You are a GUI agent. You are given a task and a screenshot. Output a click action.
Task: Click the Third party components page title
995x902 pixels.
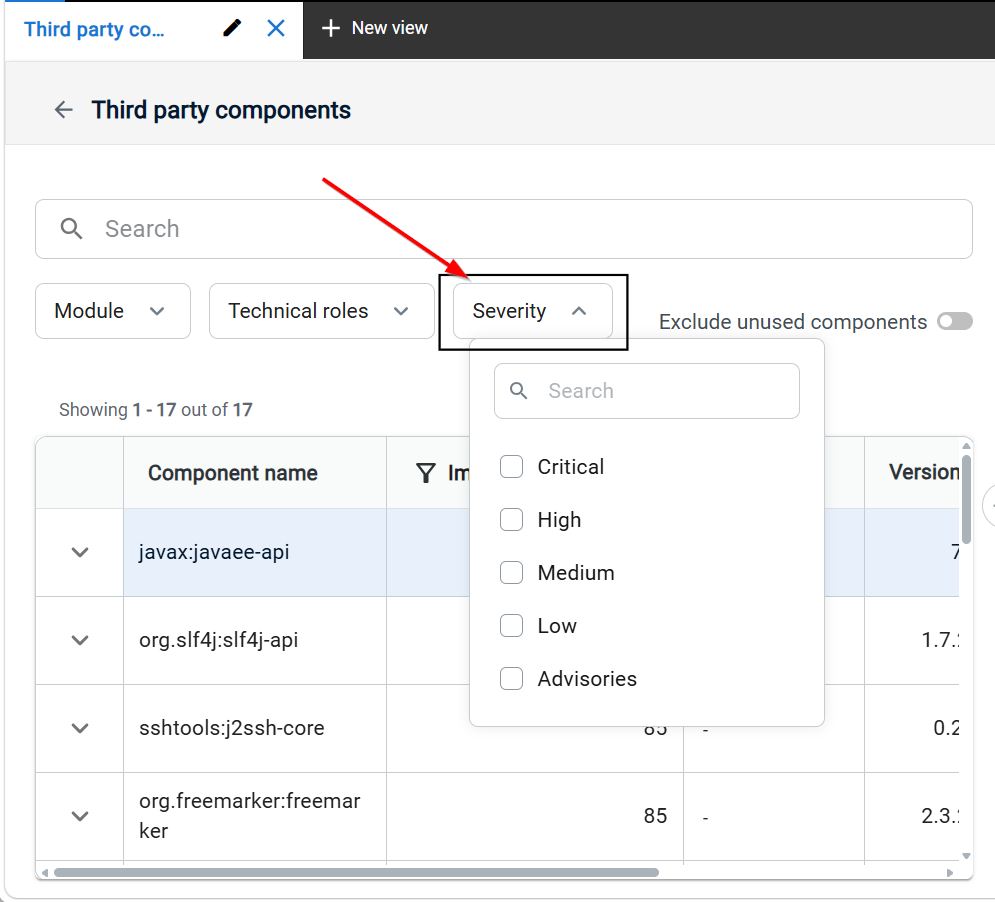(x=221, y=110)
